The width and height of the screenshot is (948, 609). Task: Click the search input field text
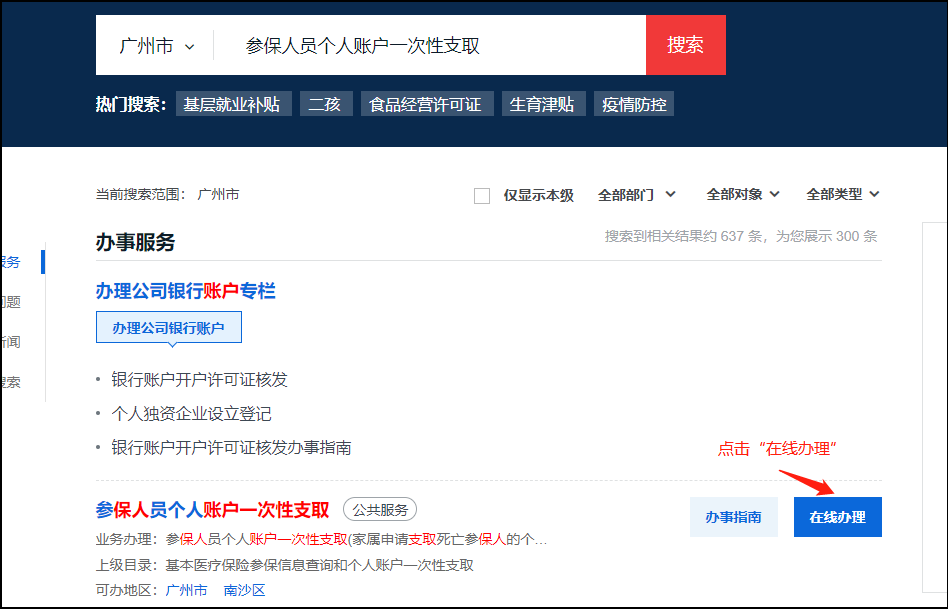point(362,46)
